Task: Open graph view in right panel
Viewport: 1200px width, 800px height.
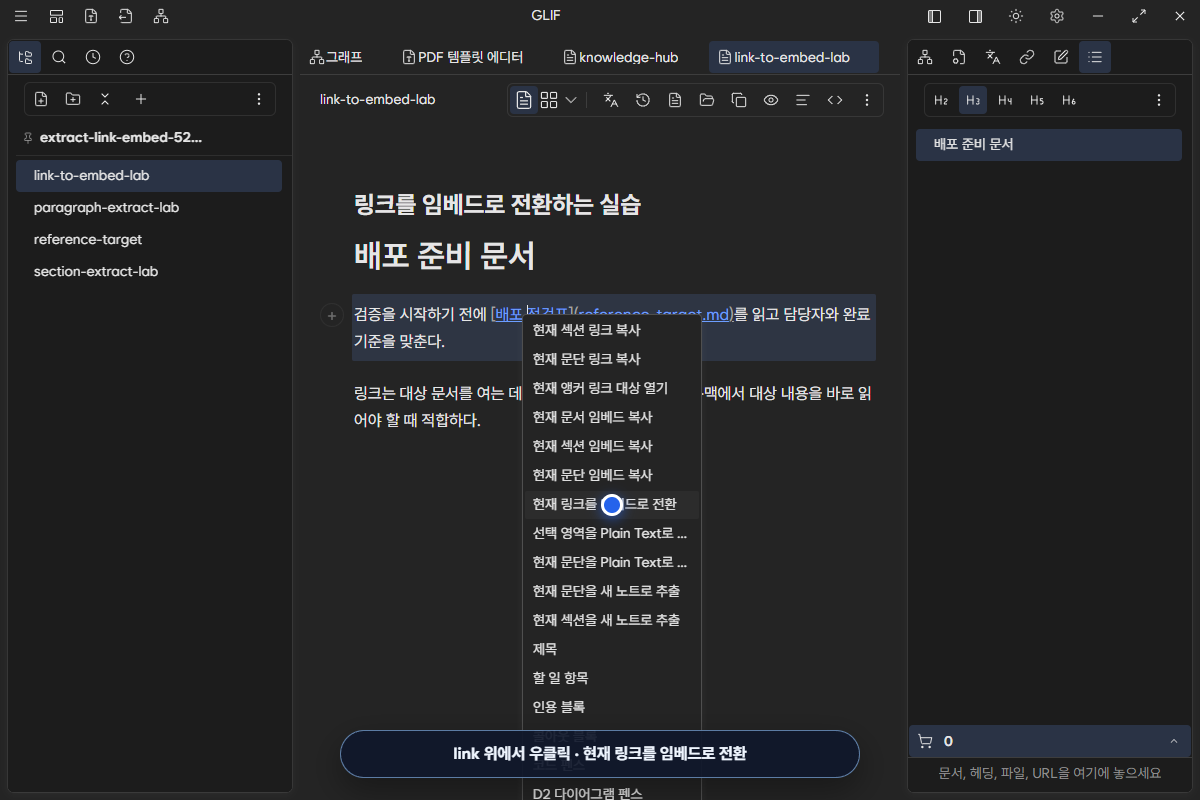Action: [925, 57]
